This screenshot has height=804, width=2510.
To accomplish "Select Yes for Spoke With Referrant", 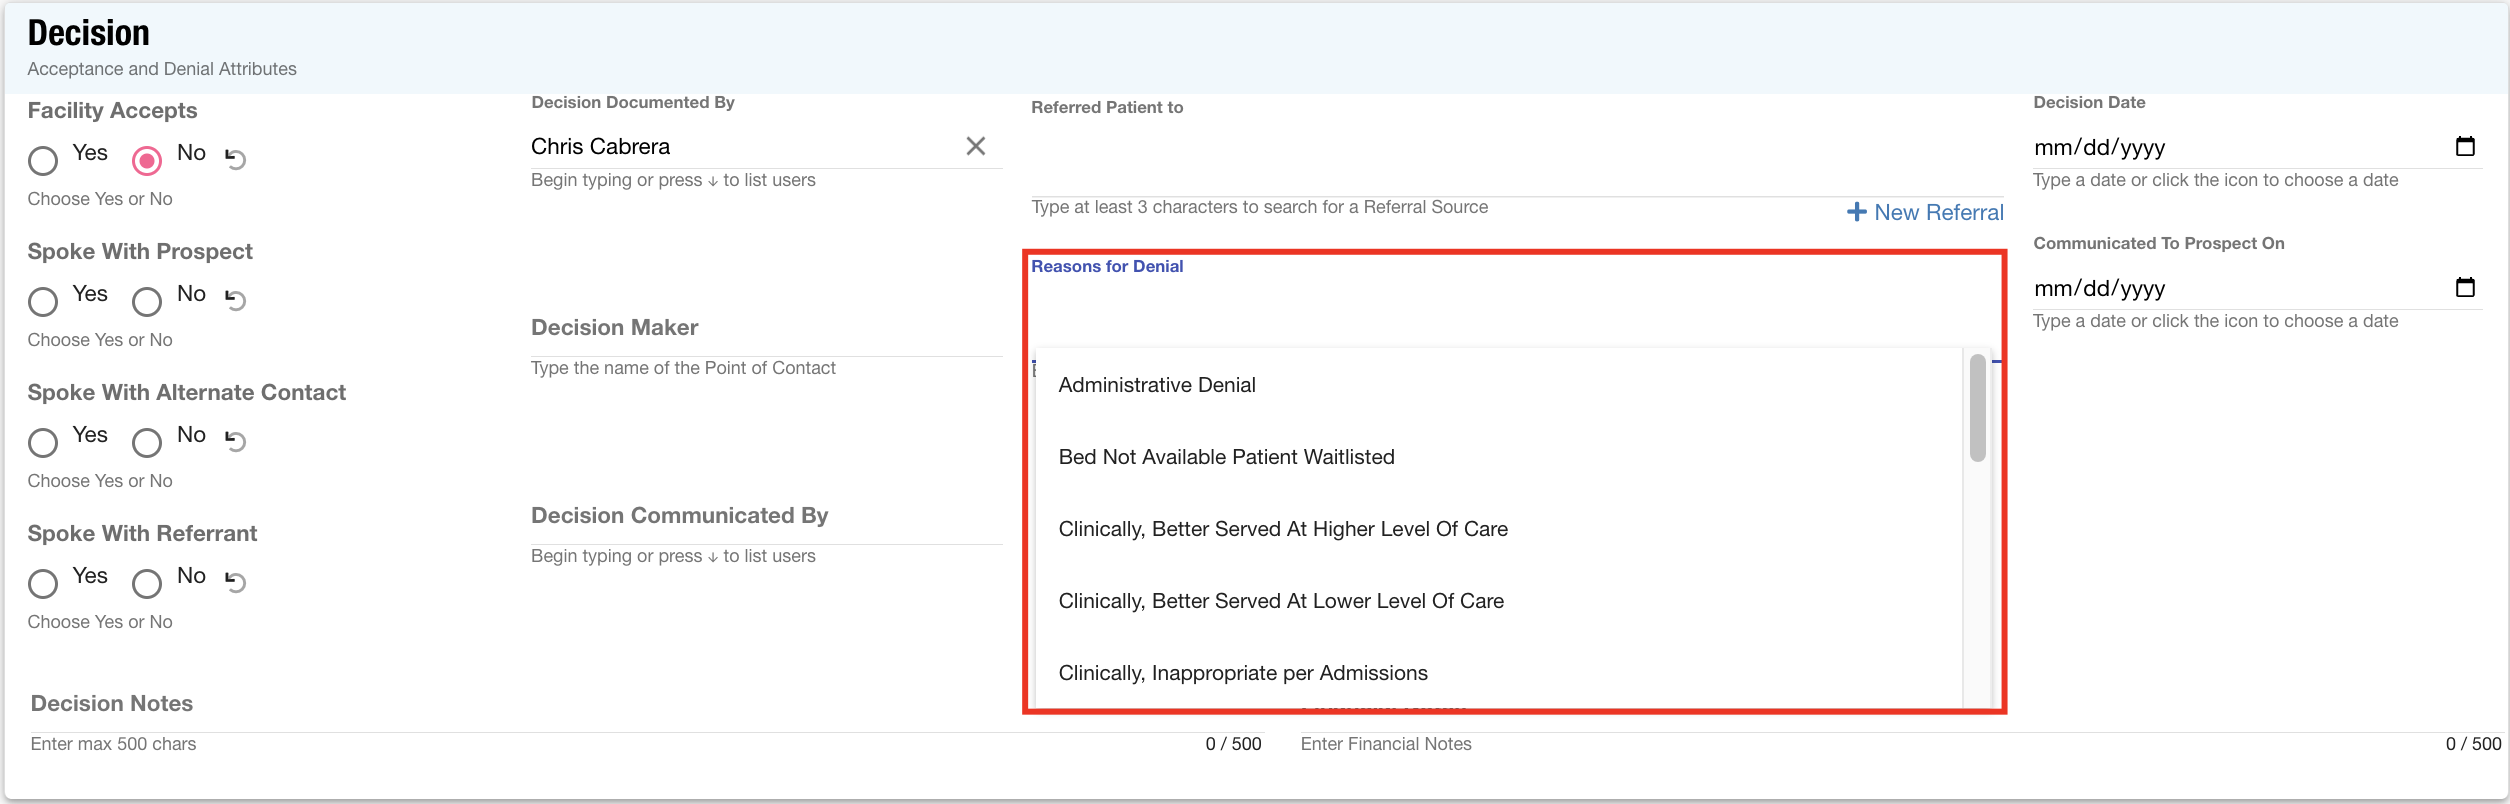I will point(43,583).
